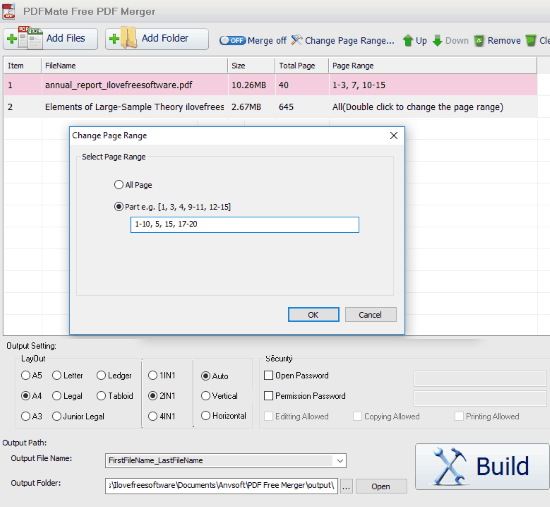Image resolution: width=550 pixels, height=507 pixels.
Task: Click the Add Files button
Action: click(51, 39)
